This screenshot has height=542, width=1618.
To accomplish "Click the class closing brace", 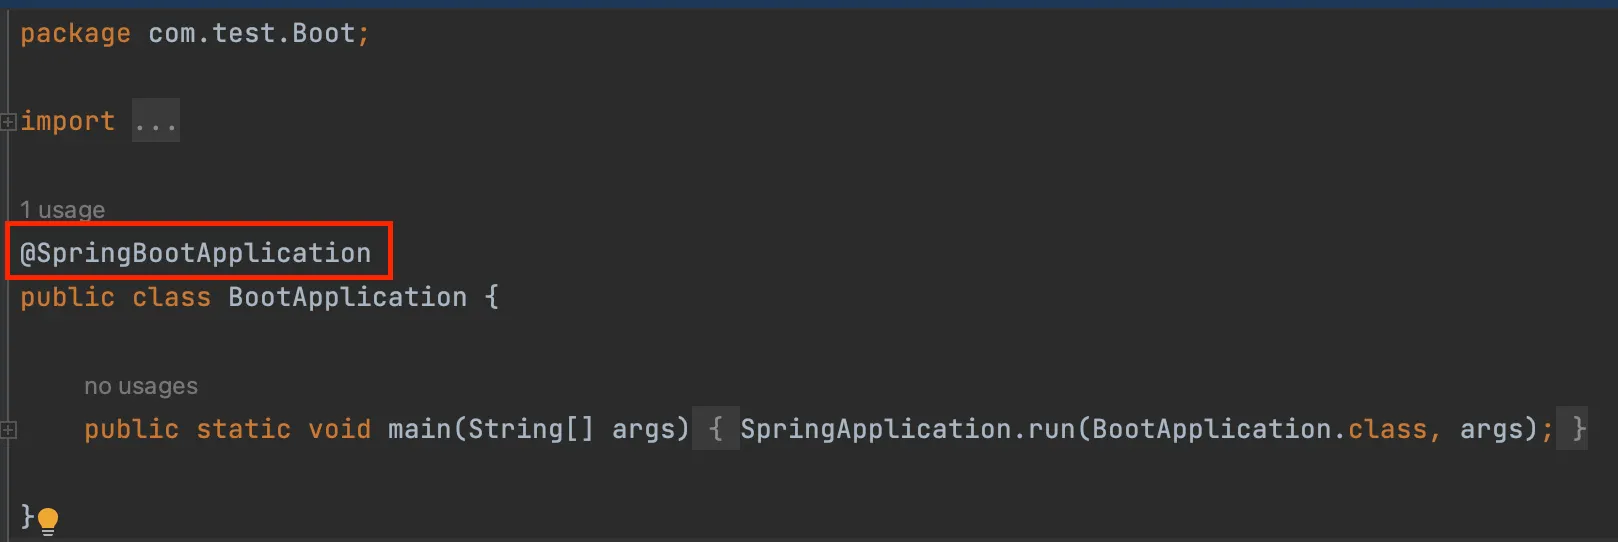I will [28, 517].
